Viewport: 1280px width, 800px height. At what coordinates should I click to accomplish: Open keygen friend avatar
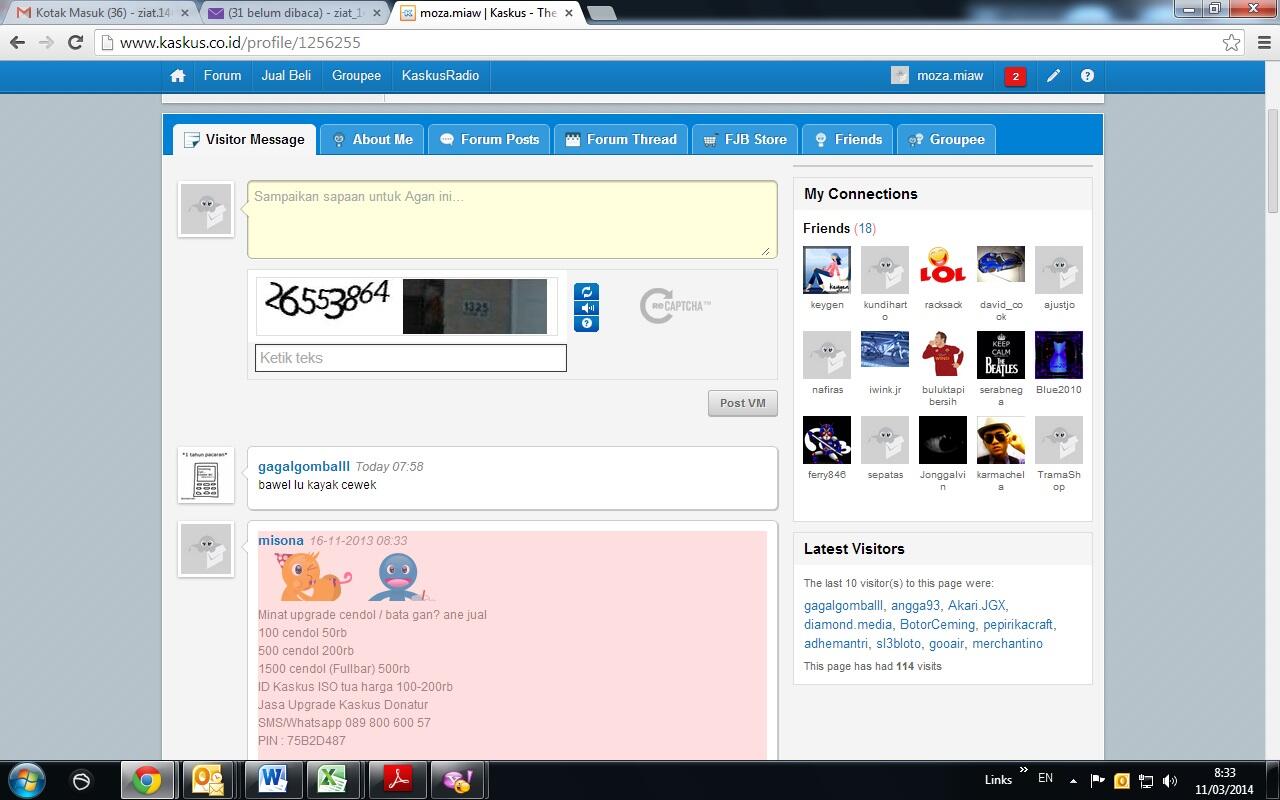coord(827,270)
